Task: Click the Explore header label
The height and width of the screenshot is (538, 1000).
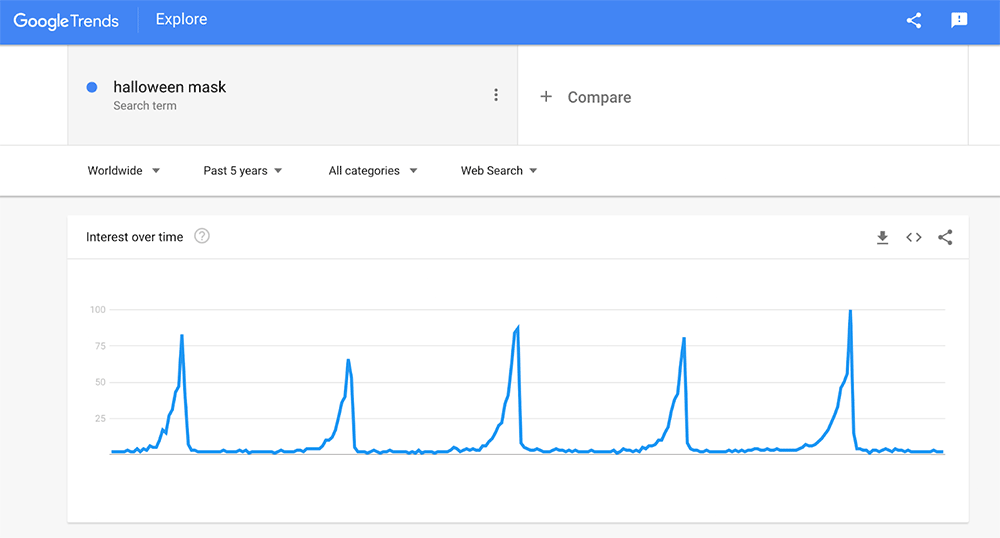Action: pos(181,20)
